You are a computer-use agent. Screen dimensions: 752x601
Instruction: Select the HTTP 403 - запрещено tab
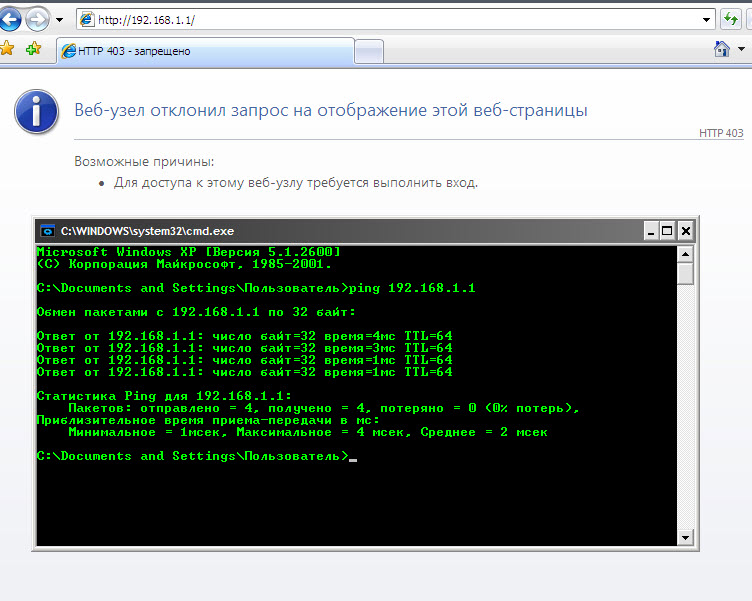(x=206, y=51)
